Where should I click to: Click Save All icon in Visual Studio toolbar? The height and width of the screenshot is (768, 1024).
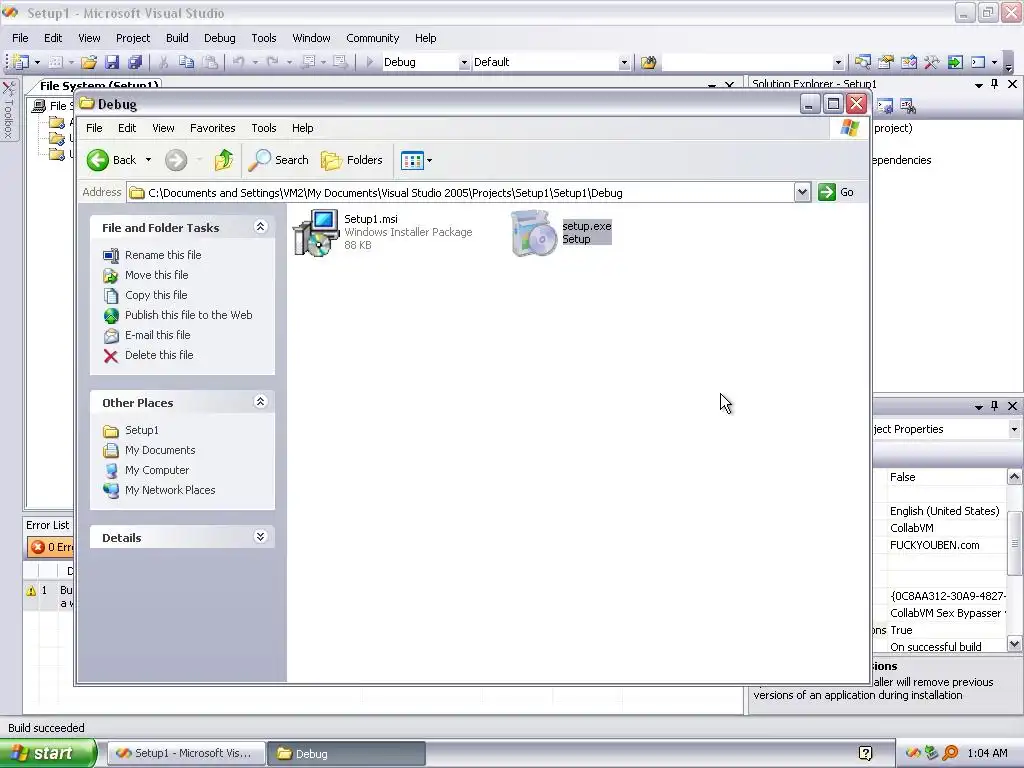[135, 62]
